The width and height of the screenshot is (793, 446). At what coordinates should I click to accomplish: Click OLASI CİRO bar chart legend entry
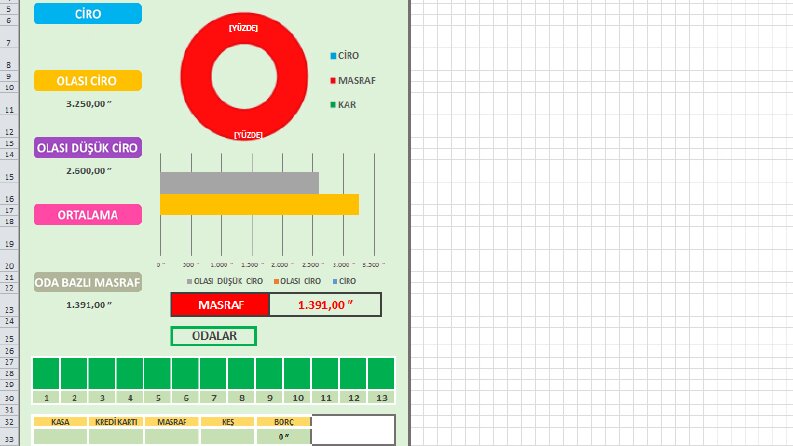[x=297, y=281]
